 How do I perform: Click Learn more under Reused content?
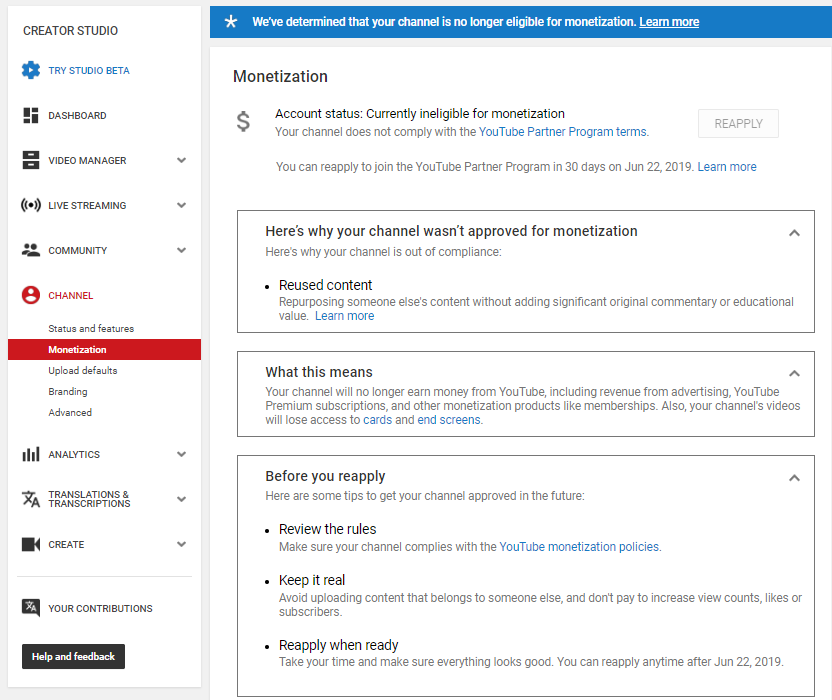[344, 316]
